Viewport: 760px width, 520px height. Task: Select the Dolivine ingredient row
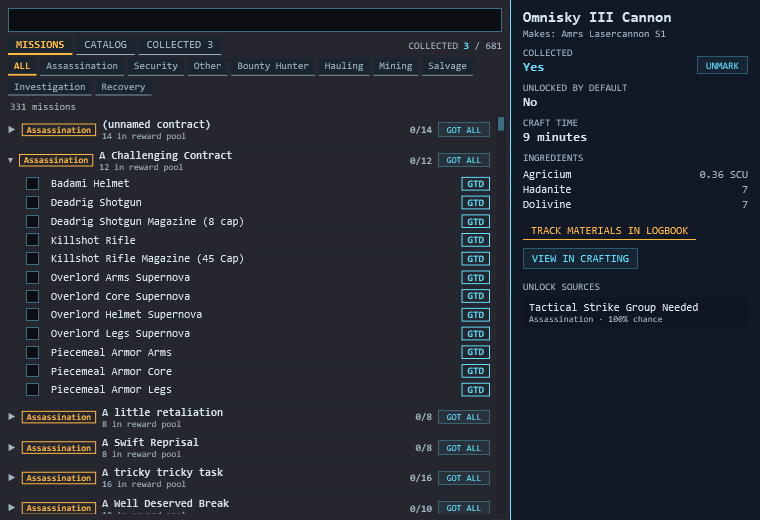pyautogui.click(x=635, y=205)
